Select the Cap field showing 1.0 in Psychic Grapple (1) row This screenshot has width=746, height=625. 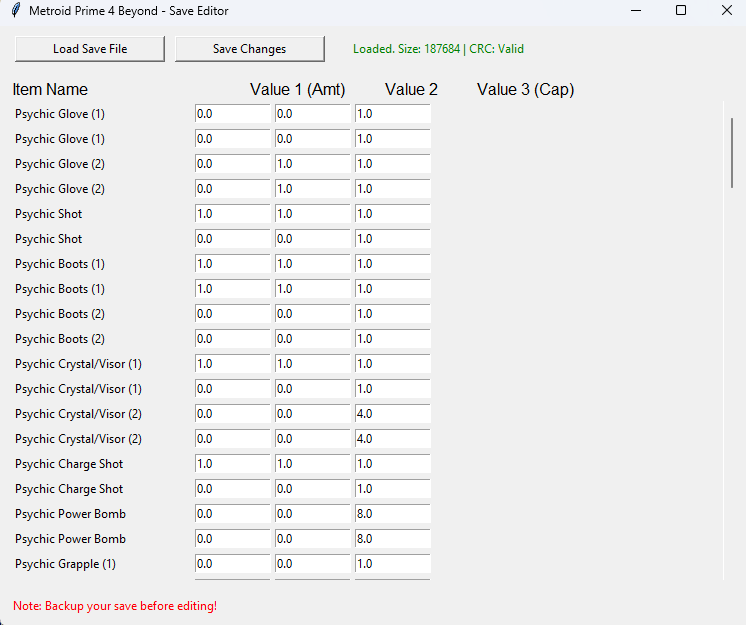[x=393, y=564]
